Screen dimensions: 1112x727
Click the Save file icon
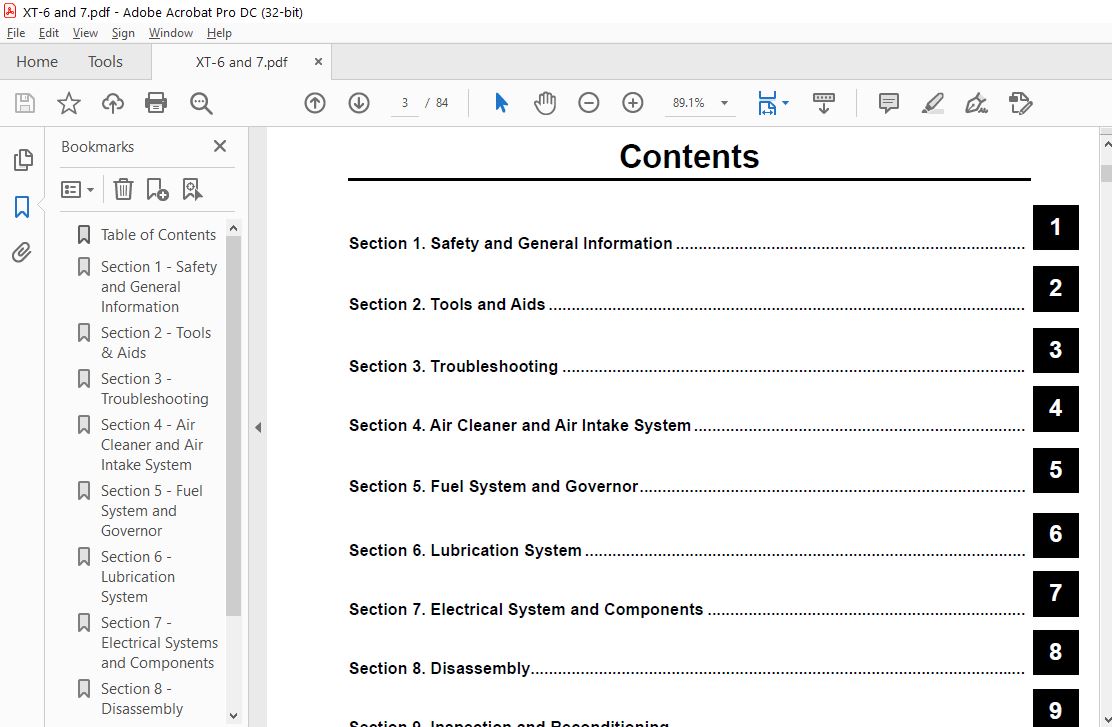[25, 104]
